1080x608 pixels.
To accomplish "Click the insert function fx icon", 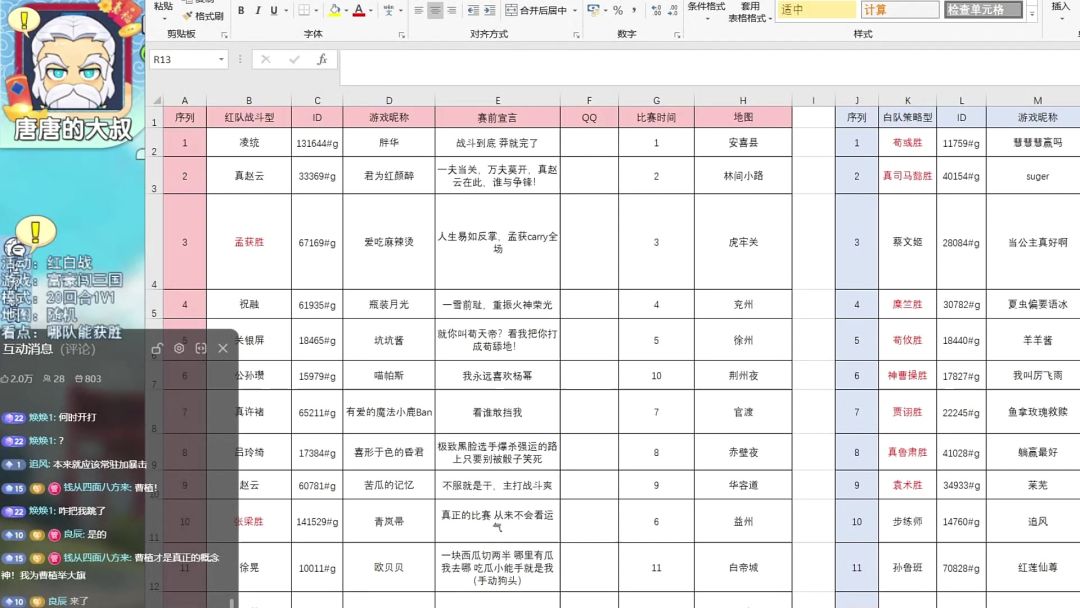I will tap(322, 60).
